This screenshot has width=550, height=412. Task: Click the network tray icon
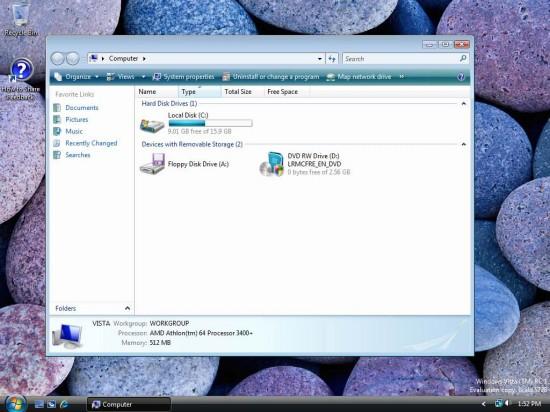(x=498, y=404)
